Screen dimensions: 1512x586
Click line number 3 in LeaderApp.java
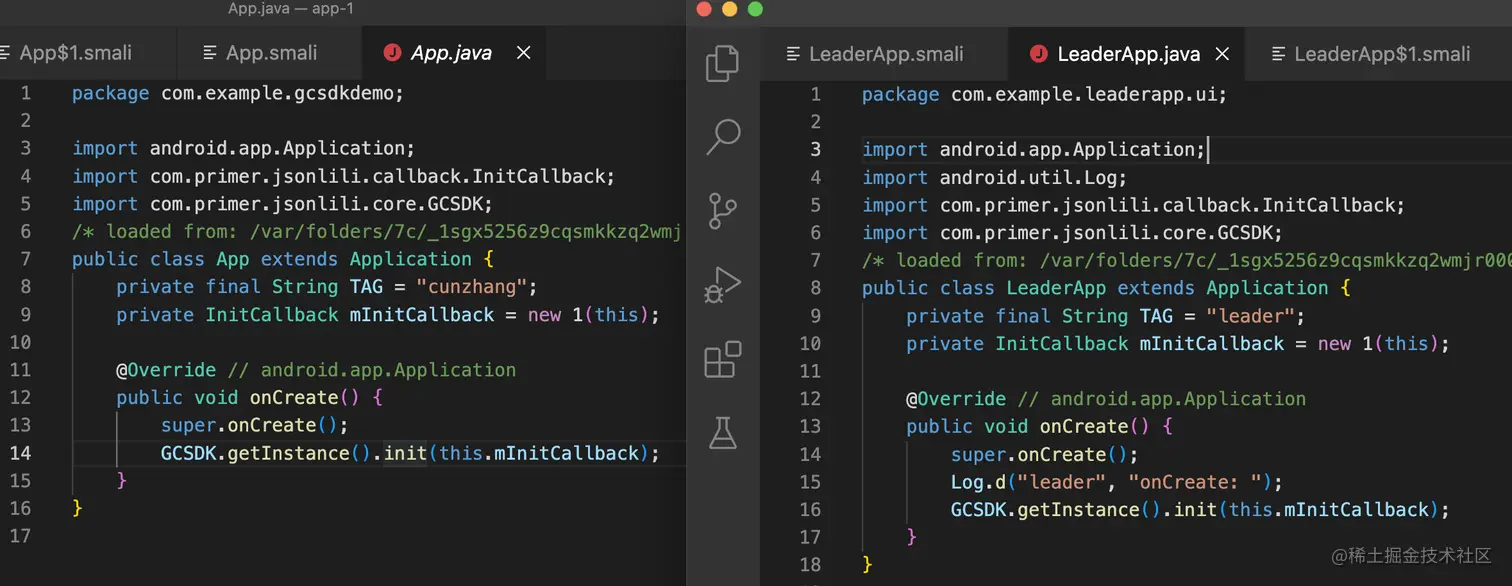815,149
